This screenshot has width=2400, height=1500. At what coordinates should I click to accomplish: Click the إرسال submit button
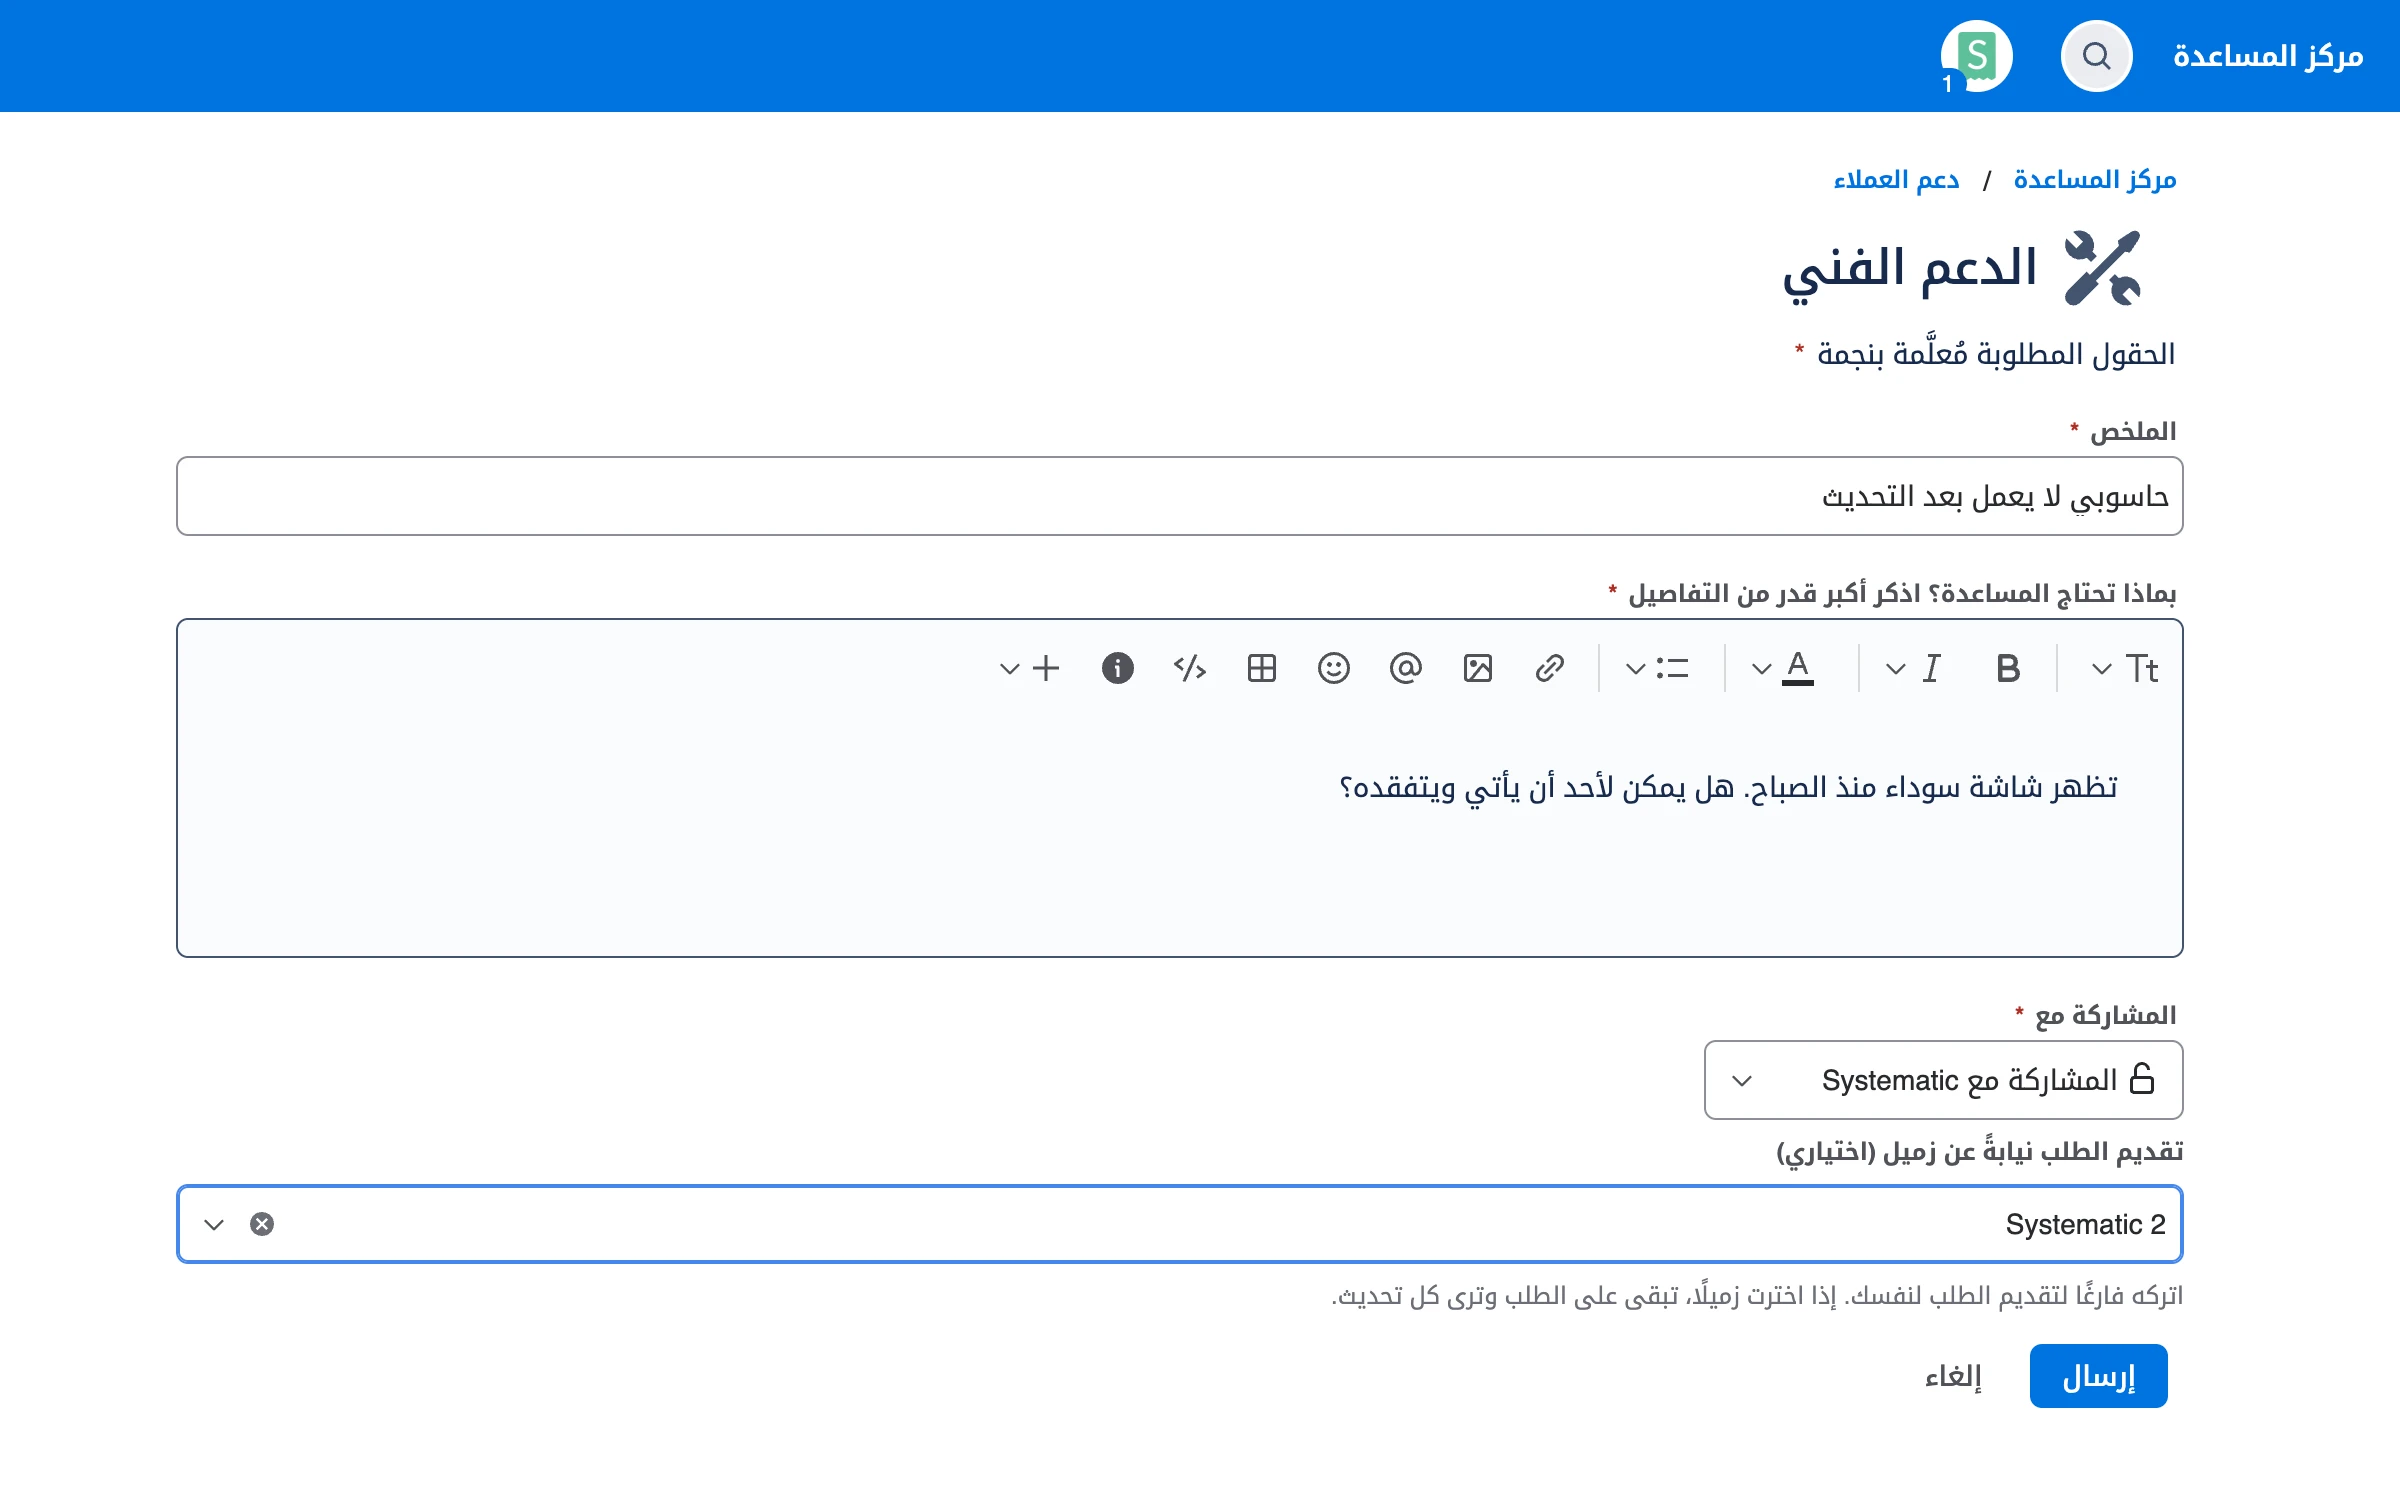coord(2098,1376)
